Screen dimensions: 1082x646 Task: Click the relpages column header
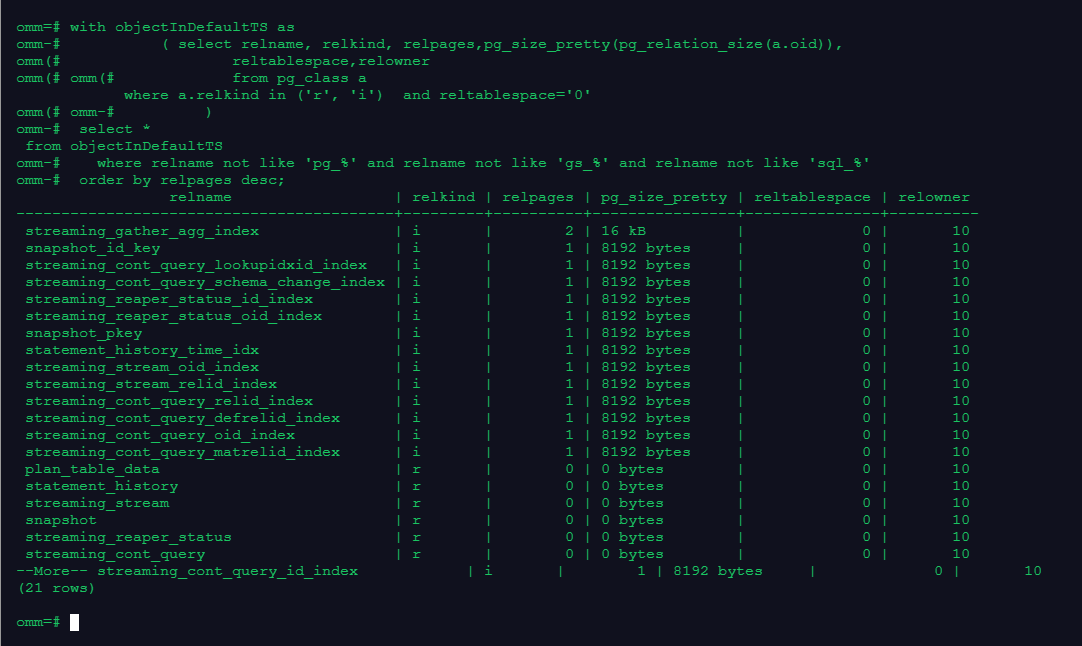(x=538, y=197)
